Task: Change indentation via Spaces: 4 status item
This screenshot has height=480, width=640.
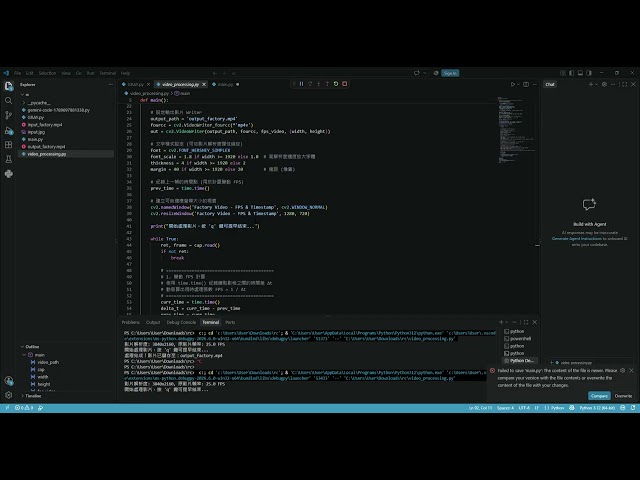Action: pyautogui.click(x=505, y=407)
